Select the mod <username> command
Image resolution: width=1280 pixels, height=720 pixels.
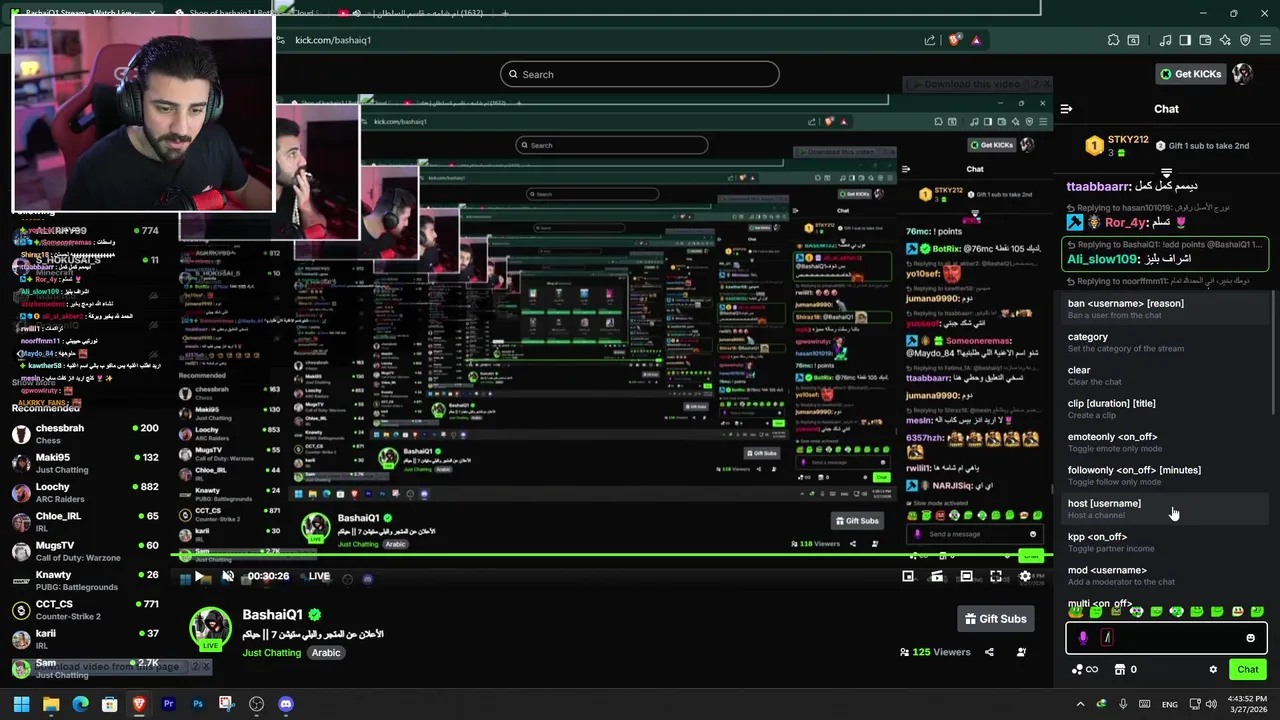click(1164, 575)
